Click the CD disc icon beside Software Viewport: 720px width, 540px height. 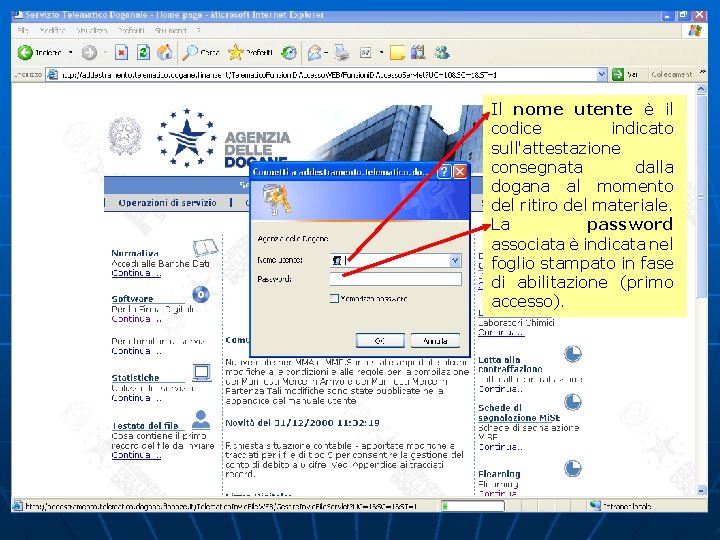pos(201,294)
